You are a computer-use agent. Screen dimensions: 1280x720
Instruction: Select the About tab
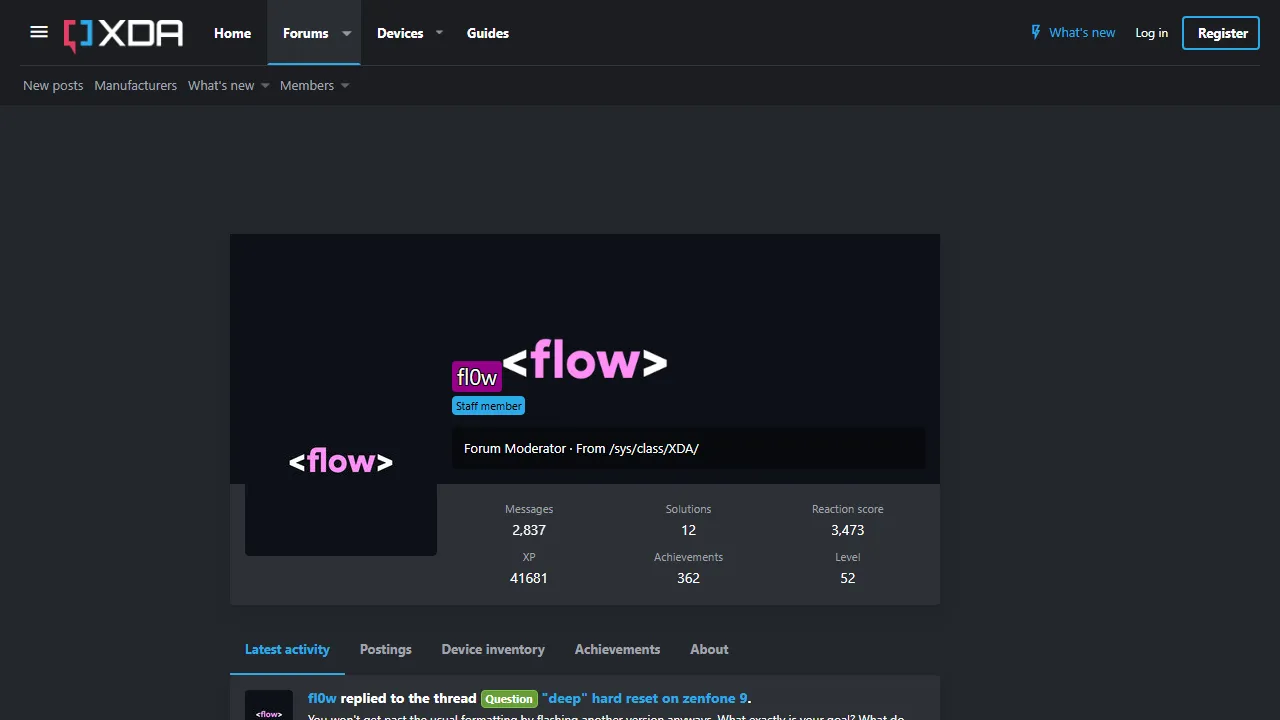coord(709,649)
